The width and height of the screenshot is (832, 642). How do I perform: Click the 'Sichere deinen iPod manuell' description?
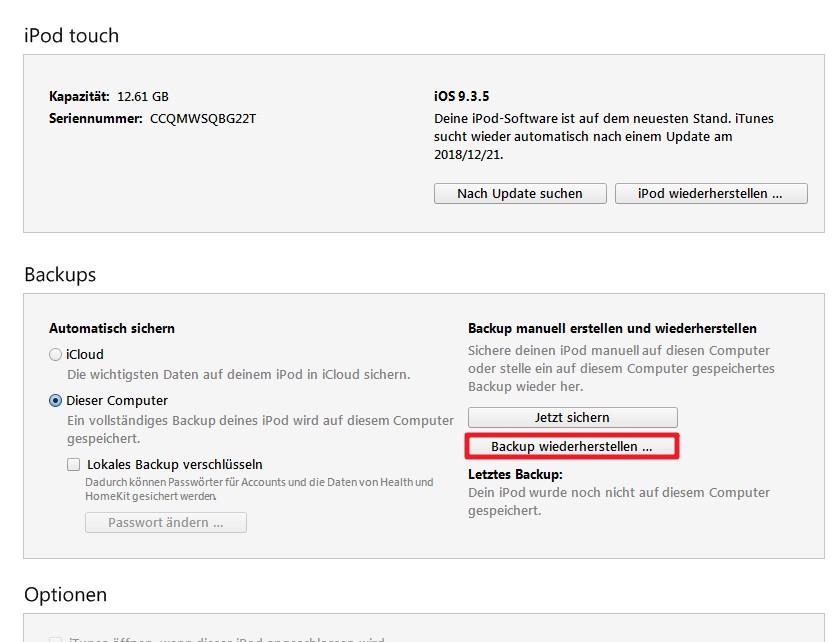pyautogui.click(x=621, y=369)
